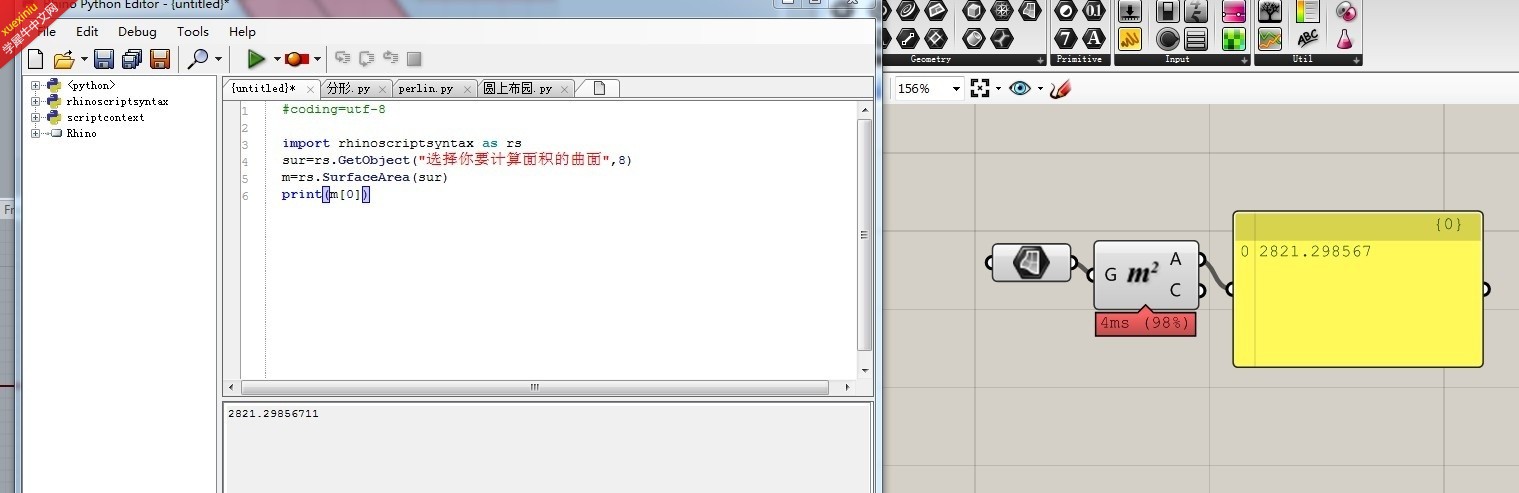Expand the <python> tree node
Screen dimensions: 1519x493
coord(35,86)
